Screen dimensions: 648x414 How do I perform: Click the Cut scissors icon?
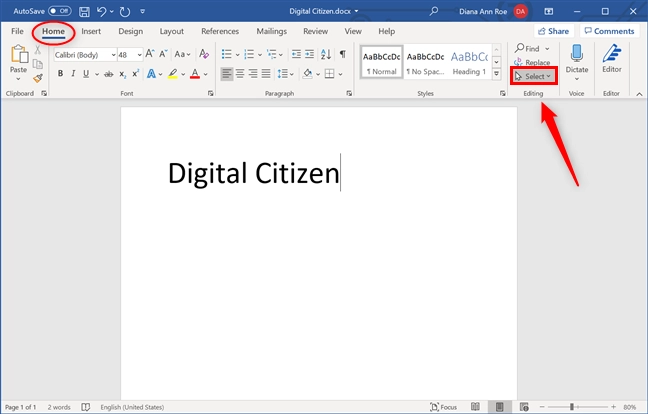click(38, 50)
